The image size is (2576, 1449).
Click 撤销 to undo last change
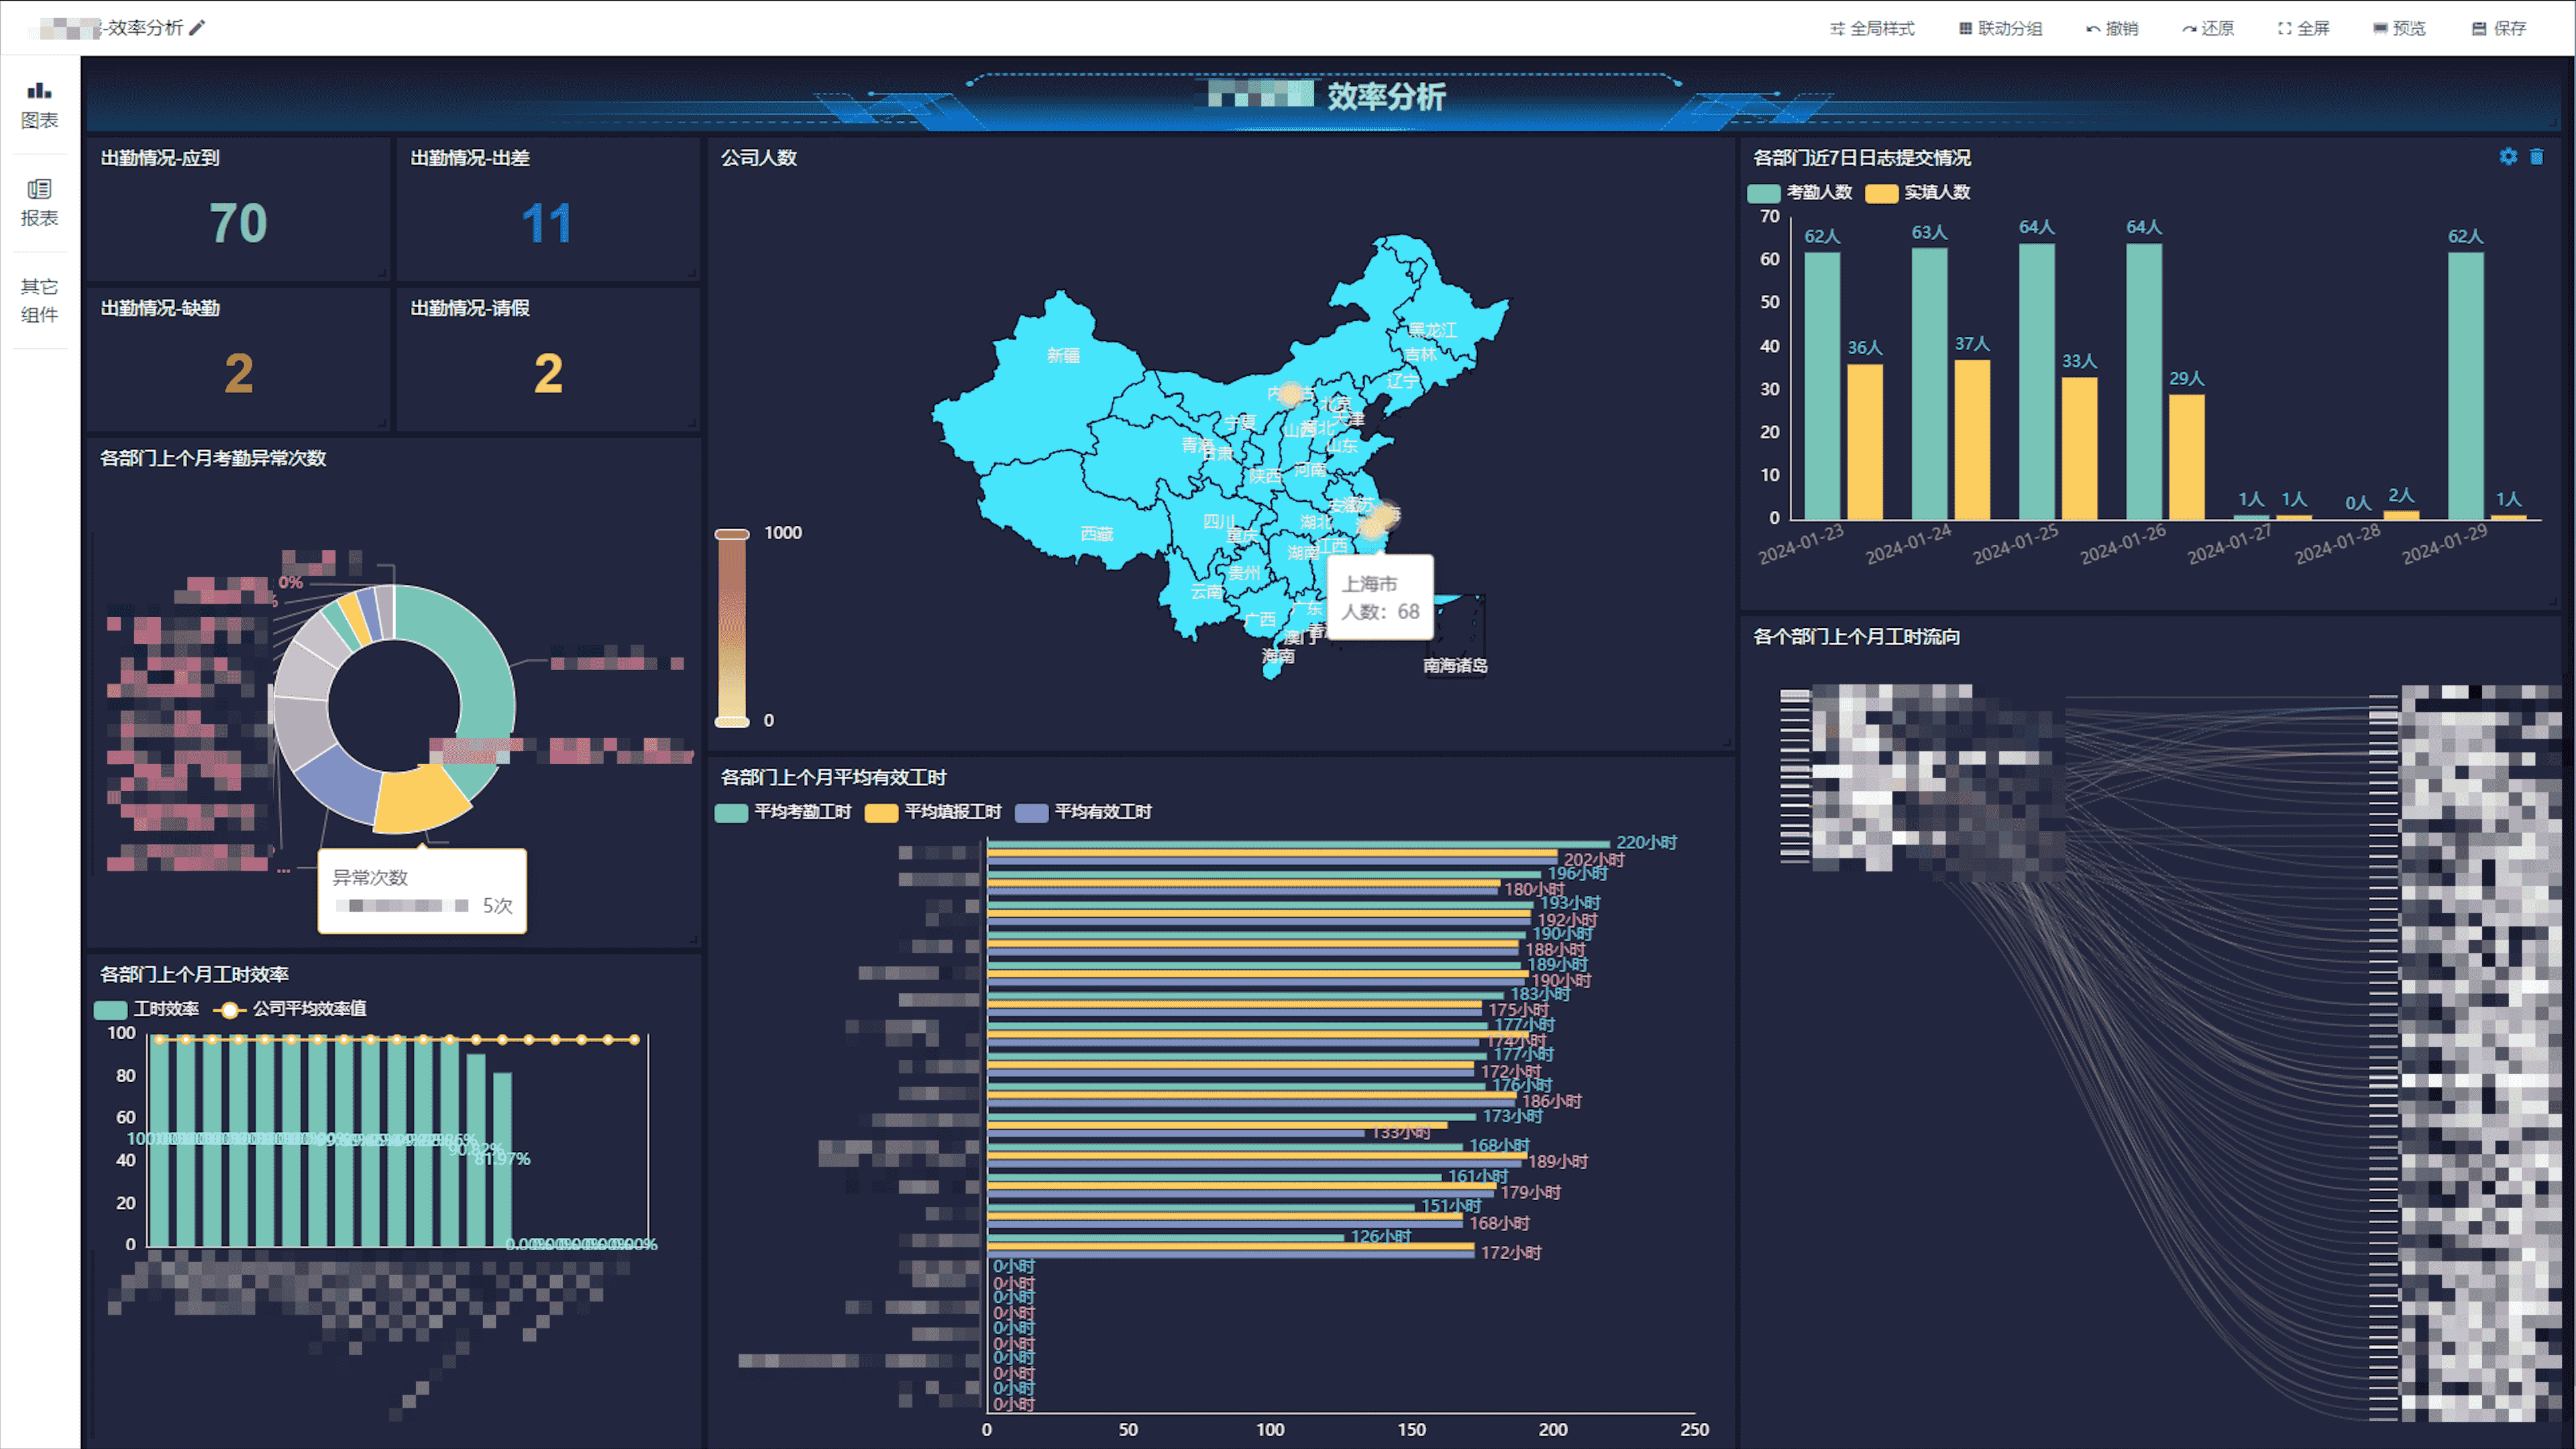(2112, 29)
